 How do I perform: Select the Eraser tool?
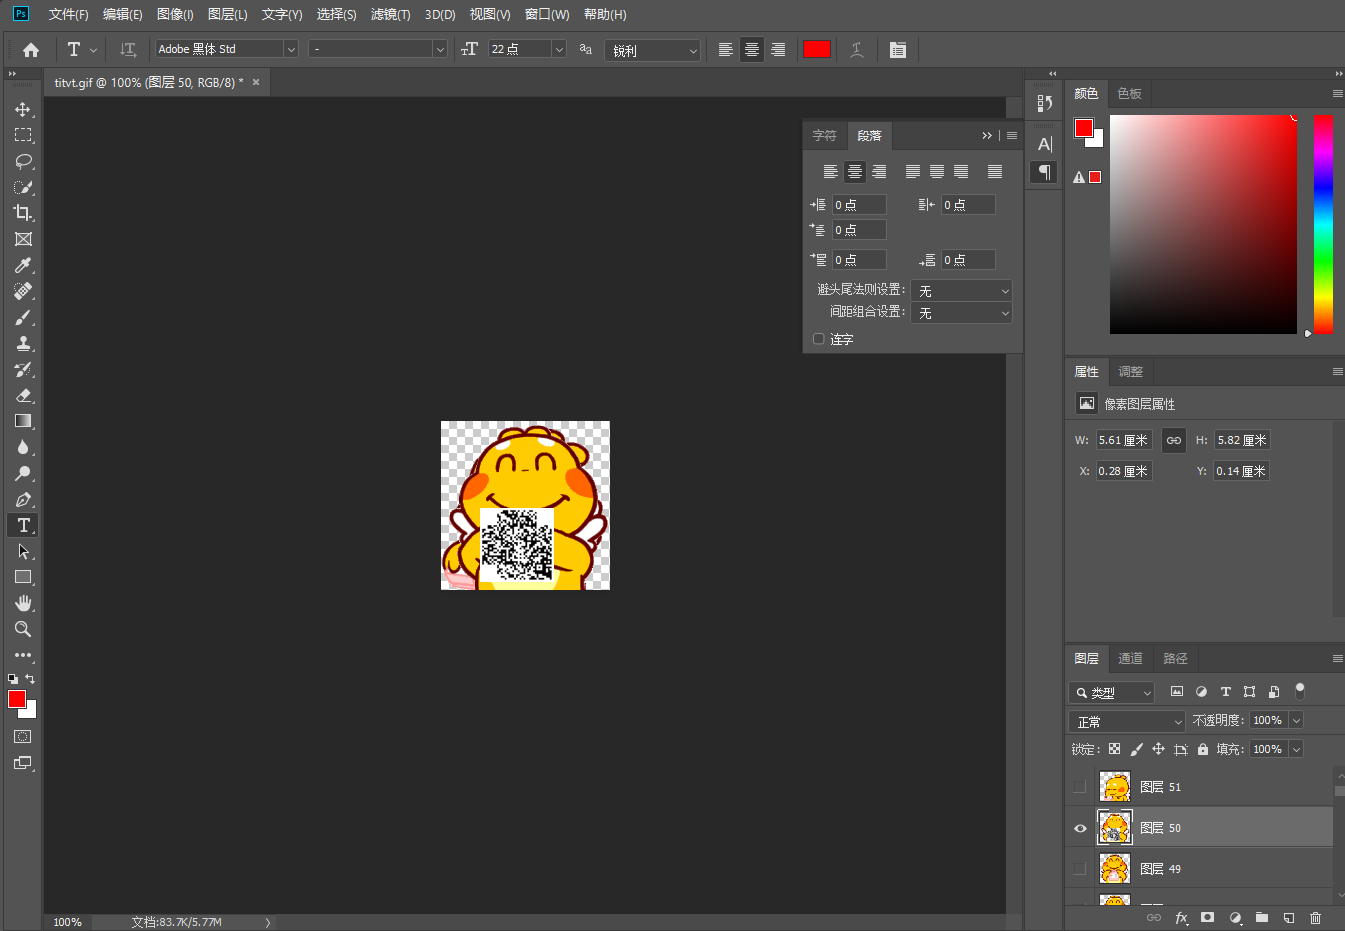coord(23,395)
